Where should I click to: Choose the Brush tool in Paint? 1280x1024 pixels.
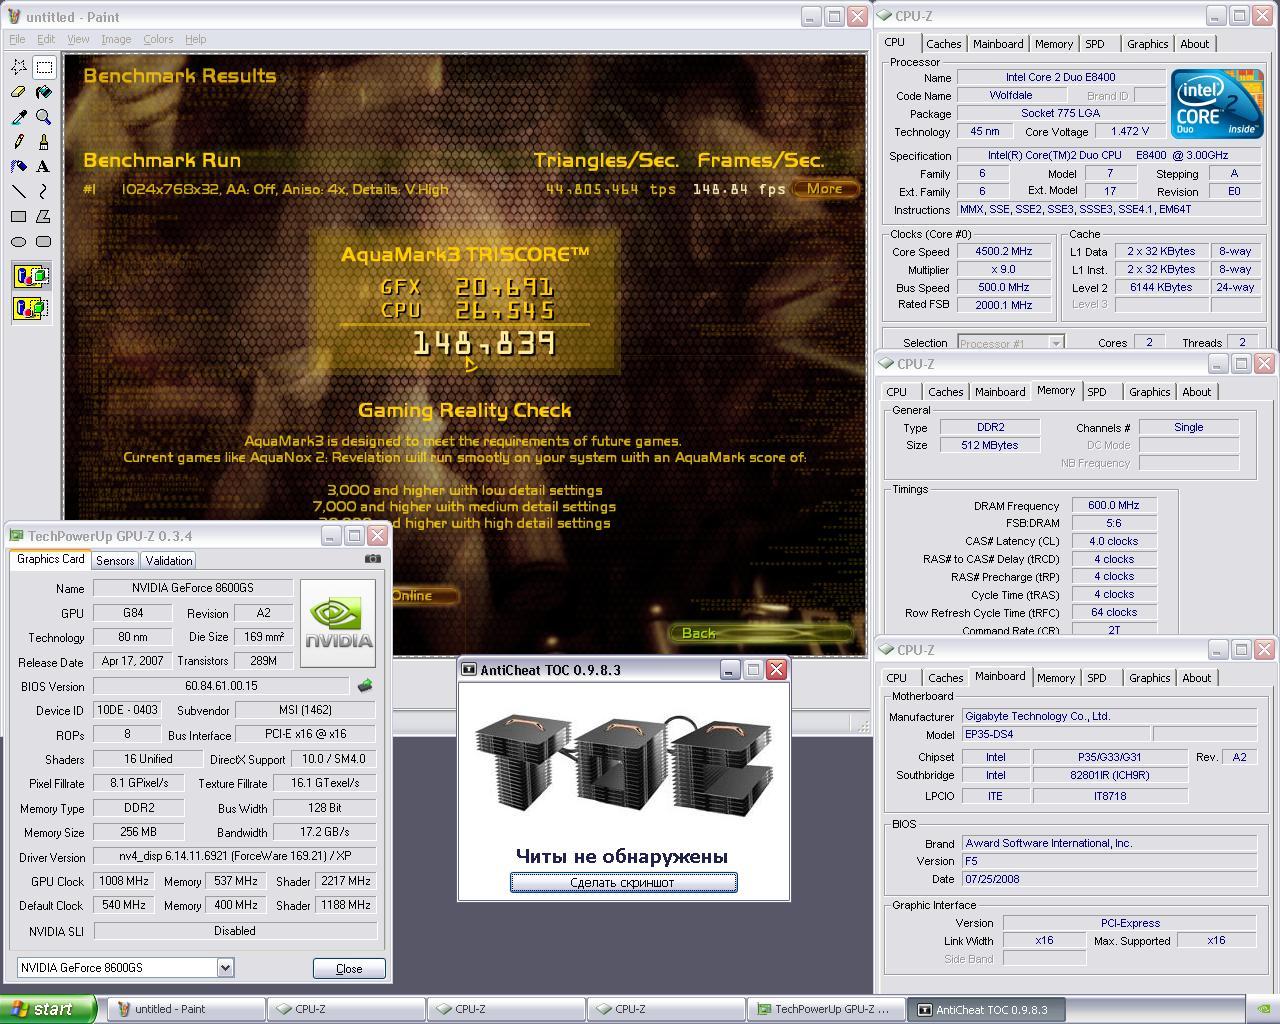44,142
